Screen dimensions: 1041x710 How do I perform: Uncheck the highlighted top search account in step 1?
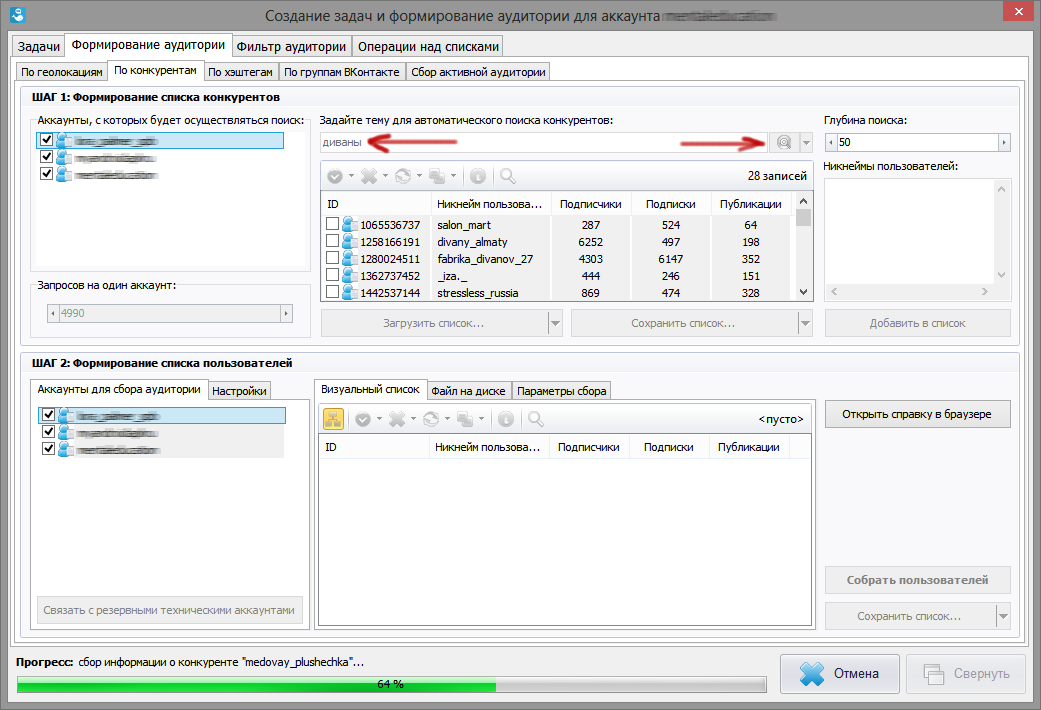46,139
